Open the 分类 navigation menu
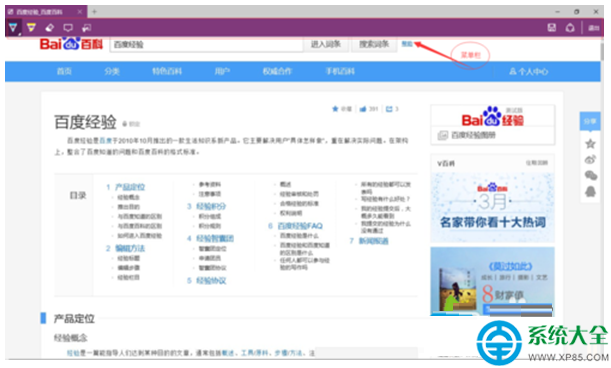Viewport: 611px width, 368px height. (112, 71)
